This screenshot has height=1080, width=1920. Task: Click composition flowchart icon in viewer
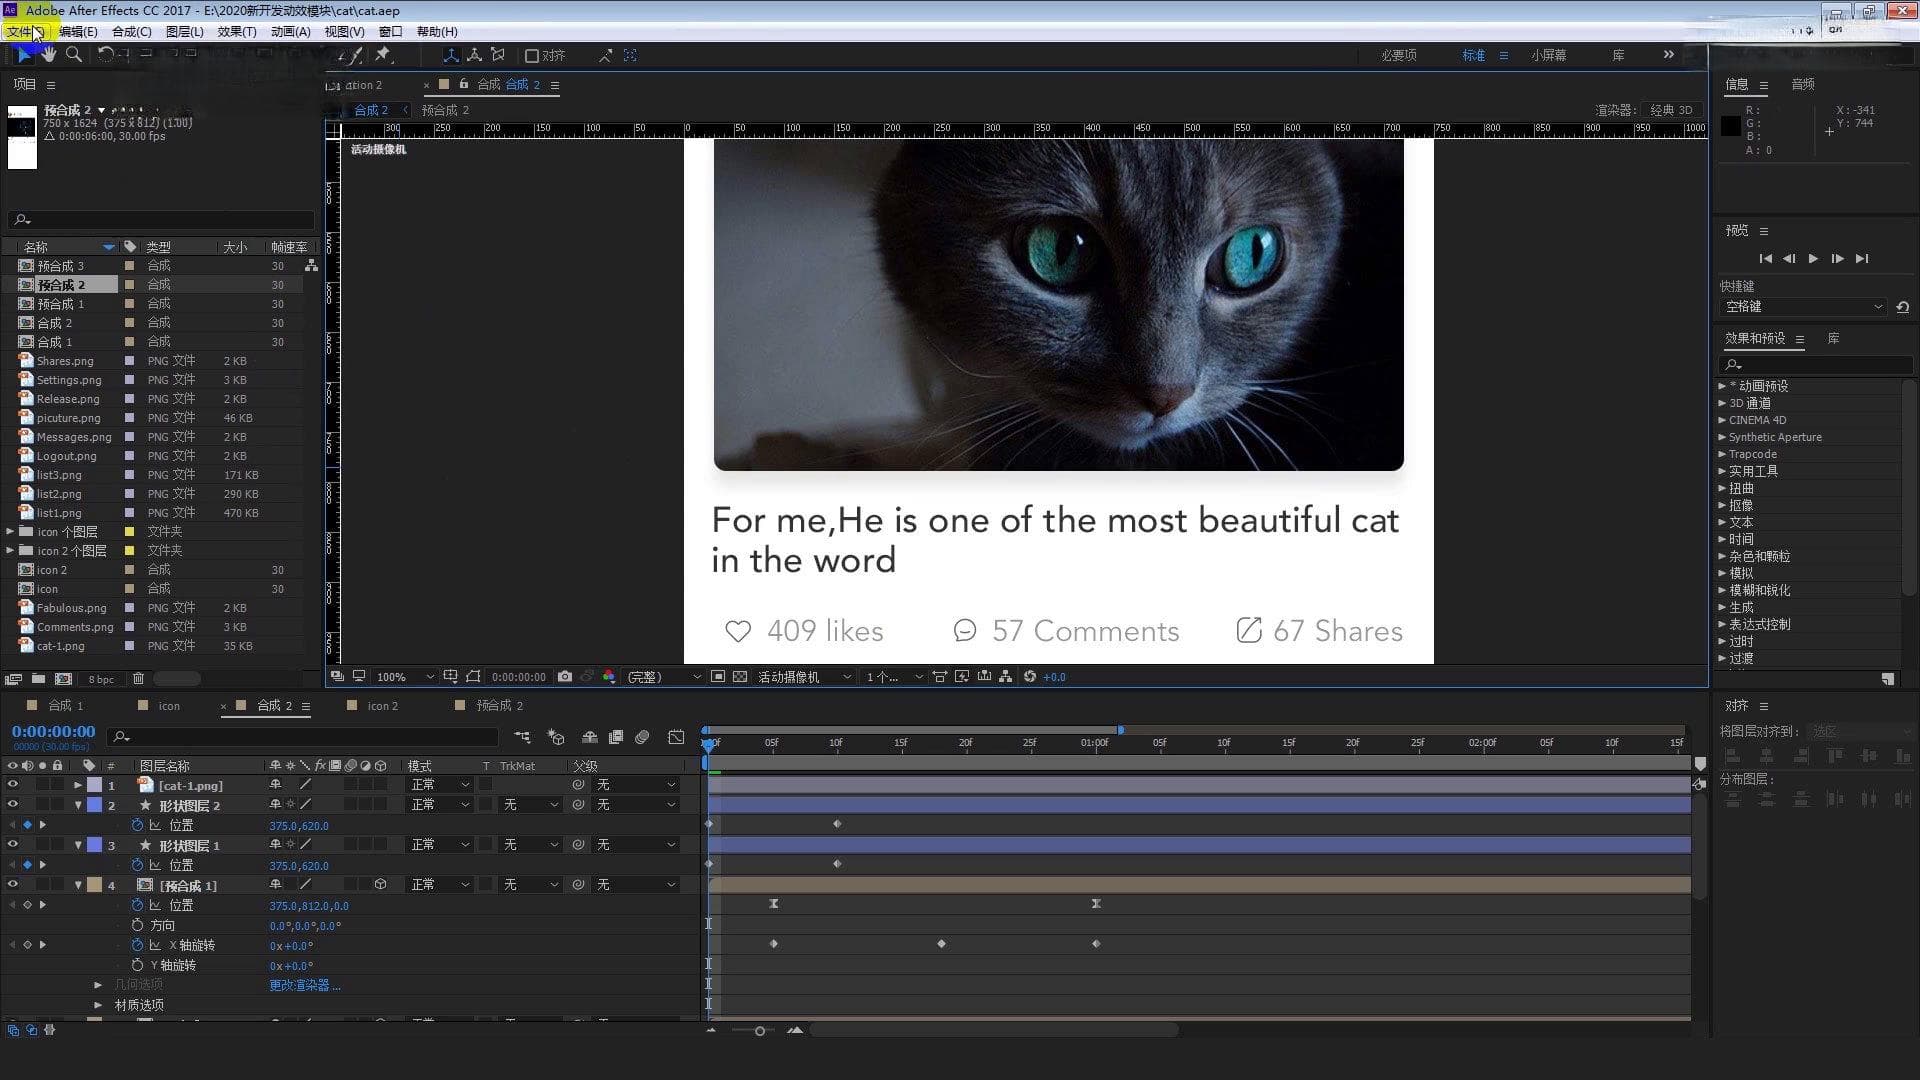point(1005,677)
